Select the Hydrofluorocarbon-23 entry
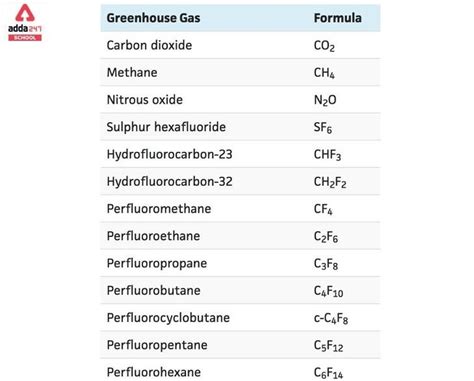Viewport: 474px width, 381px height. point(169,154)
